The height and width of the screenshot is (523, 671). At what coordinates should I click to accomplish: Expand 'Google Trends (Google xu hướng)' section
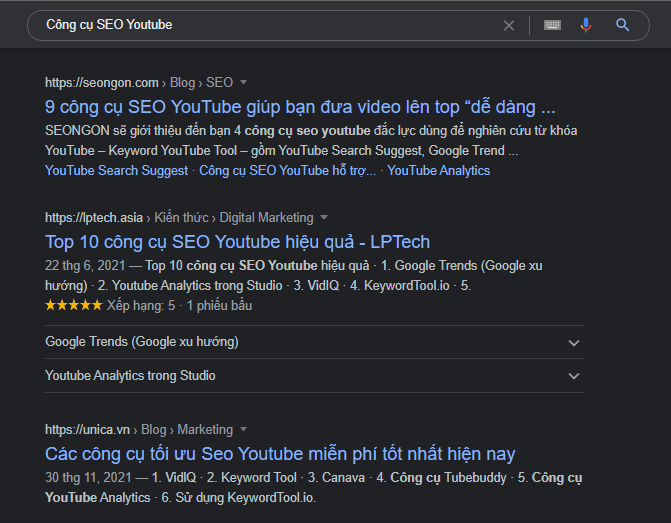coord(315,342)
